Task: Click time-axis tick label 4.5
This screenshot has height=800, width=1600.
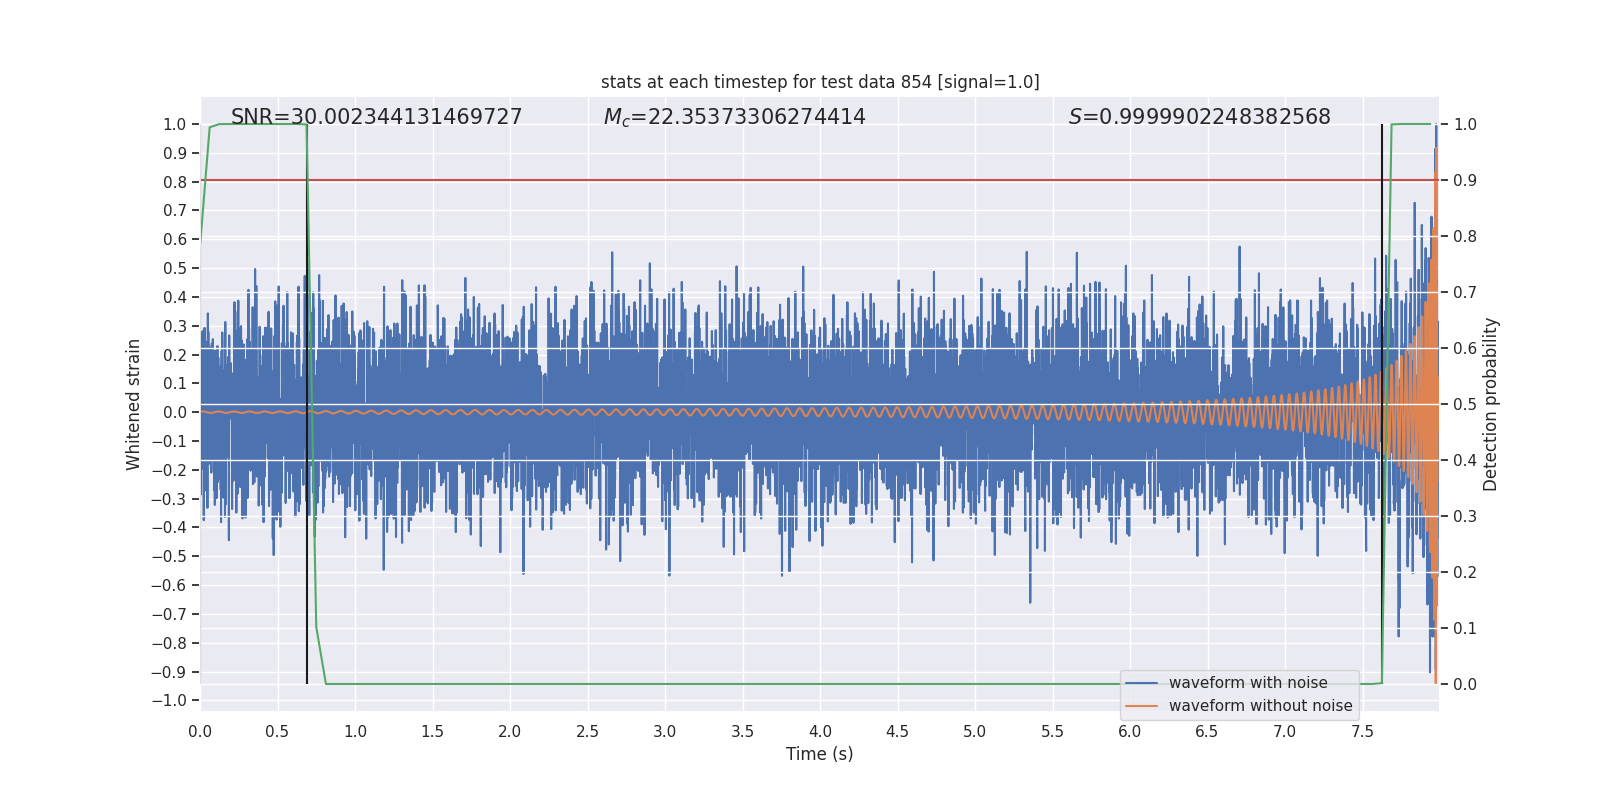Action: [898, 731]
